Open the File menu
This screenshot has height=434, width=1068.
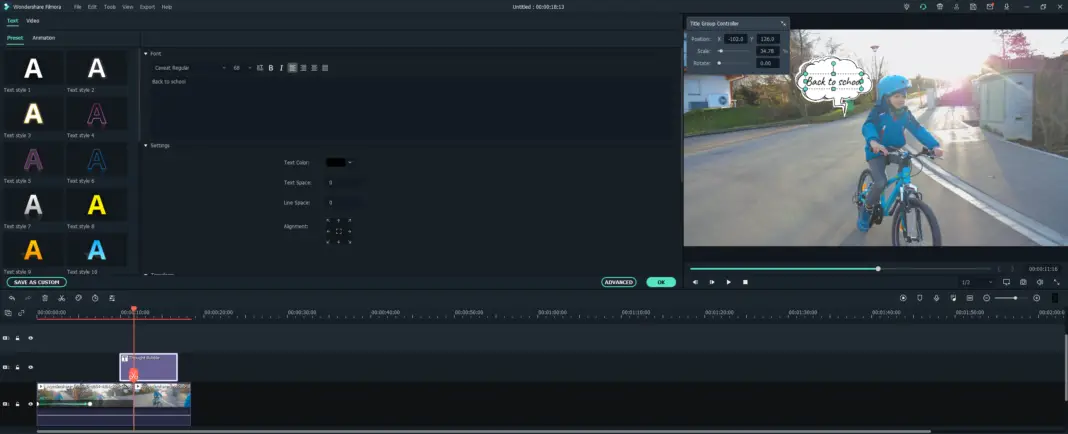tap(77, 7)
